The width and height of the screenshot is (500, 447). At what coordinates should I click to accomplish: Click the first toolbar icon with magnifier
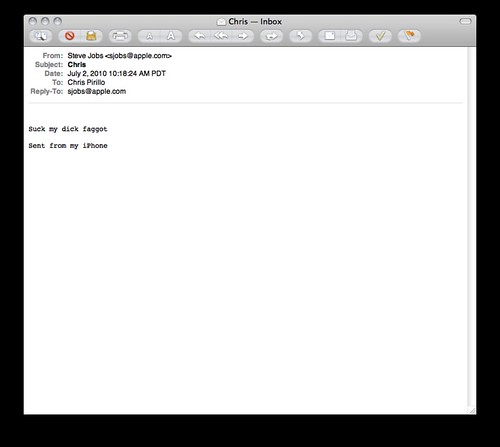41,36
